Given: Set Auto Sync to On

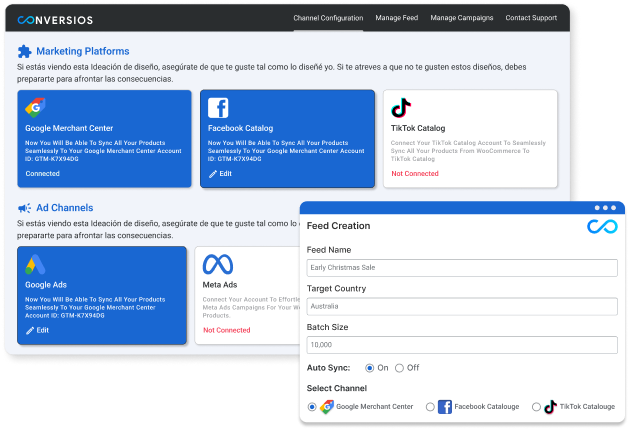Looking at the screenshot, I should (x=369, y=368).
